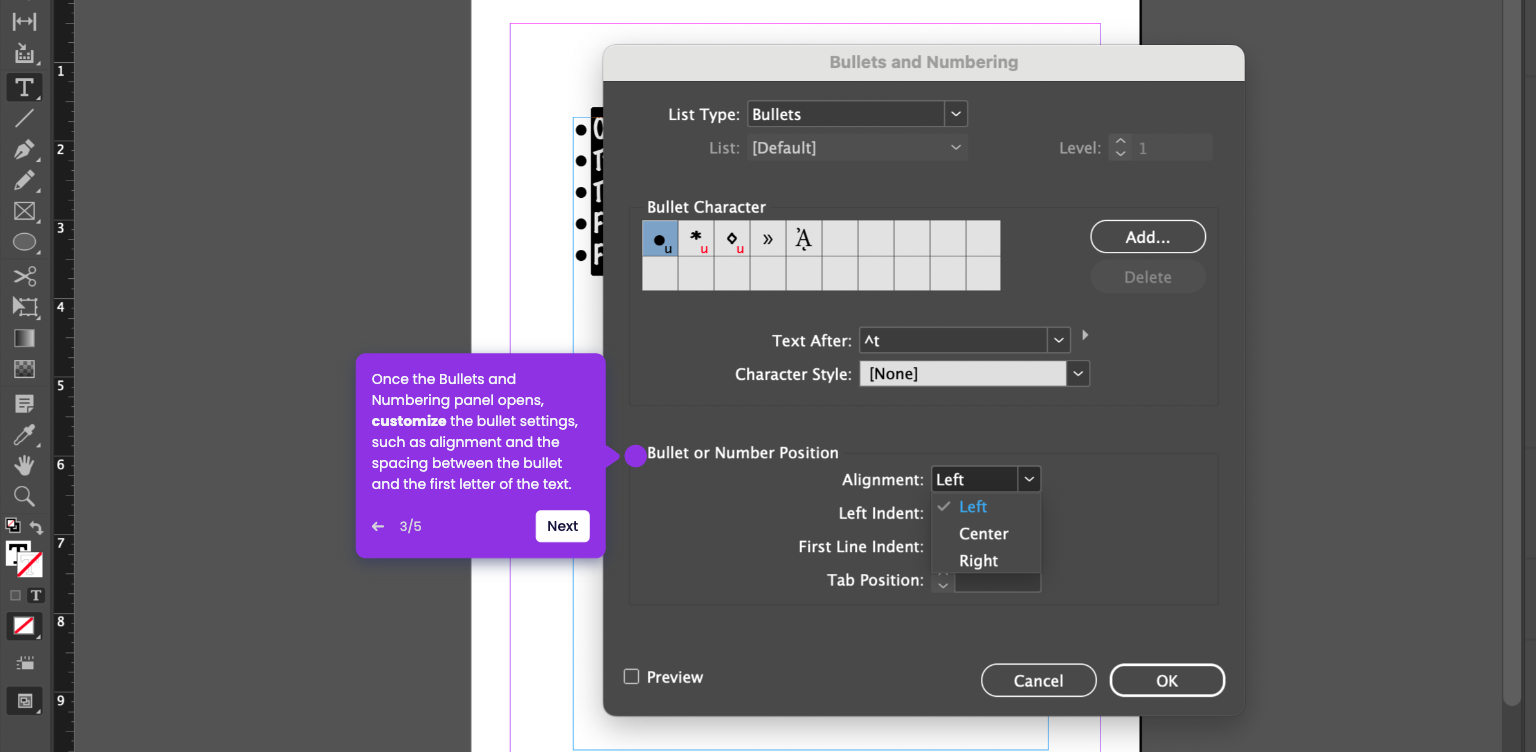The width and height of the screenshot is (1536, 752).
Task: Pick the letter A bullet character
Action: pos(804,239)
